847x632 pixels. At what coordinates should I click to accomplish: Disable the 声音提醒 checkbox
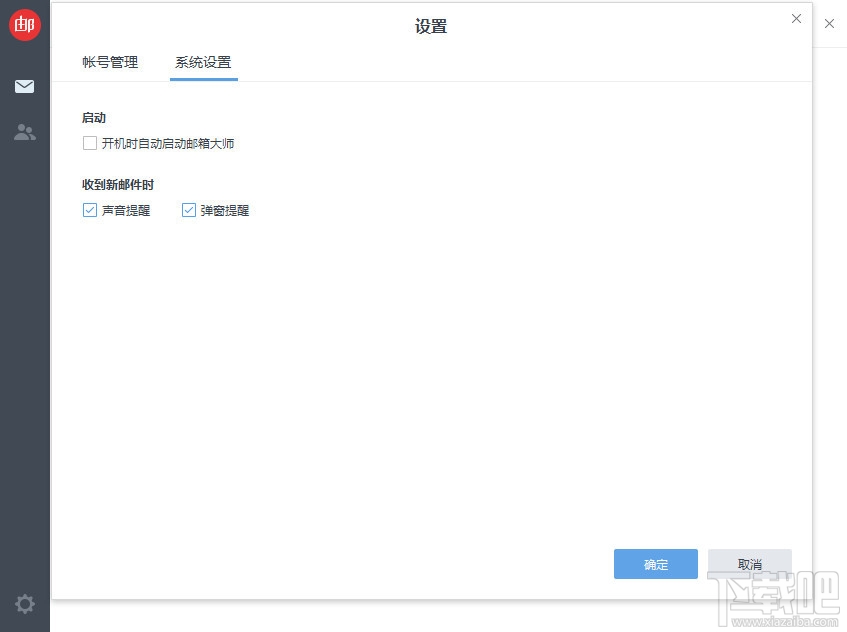(x=89, y=210)
